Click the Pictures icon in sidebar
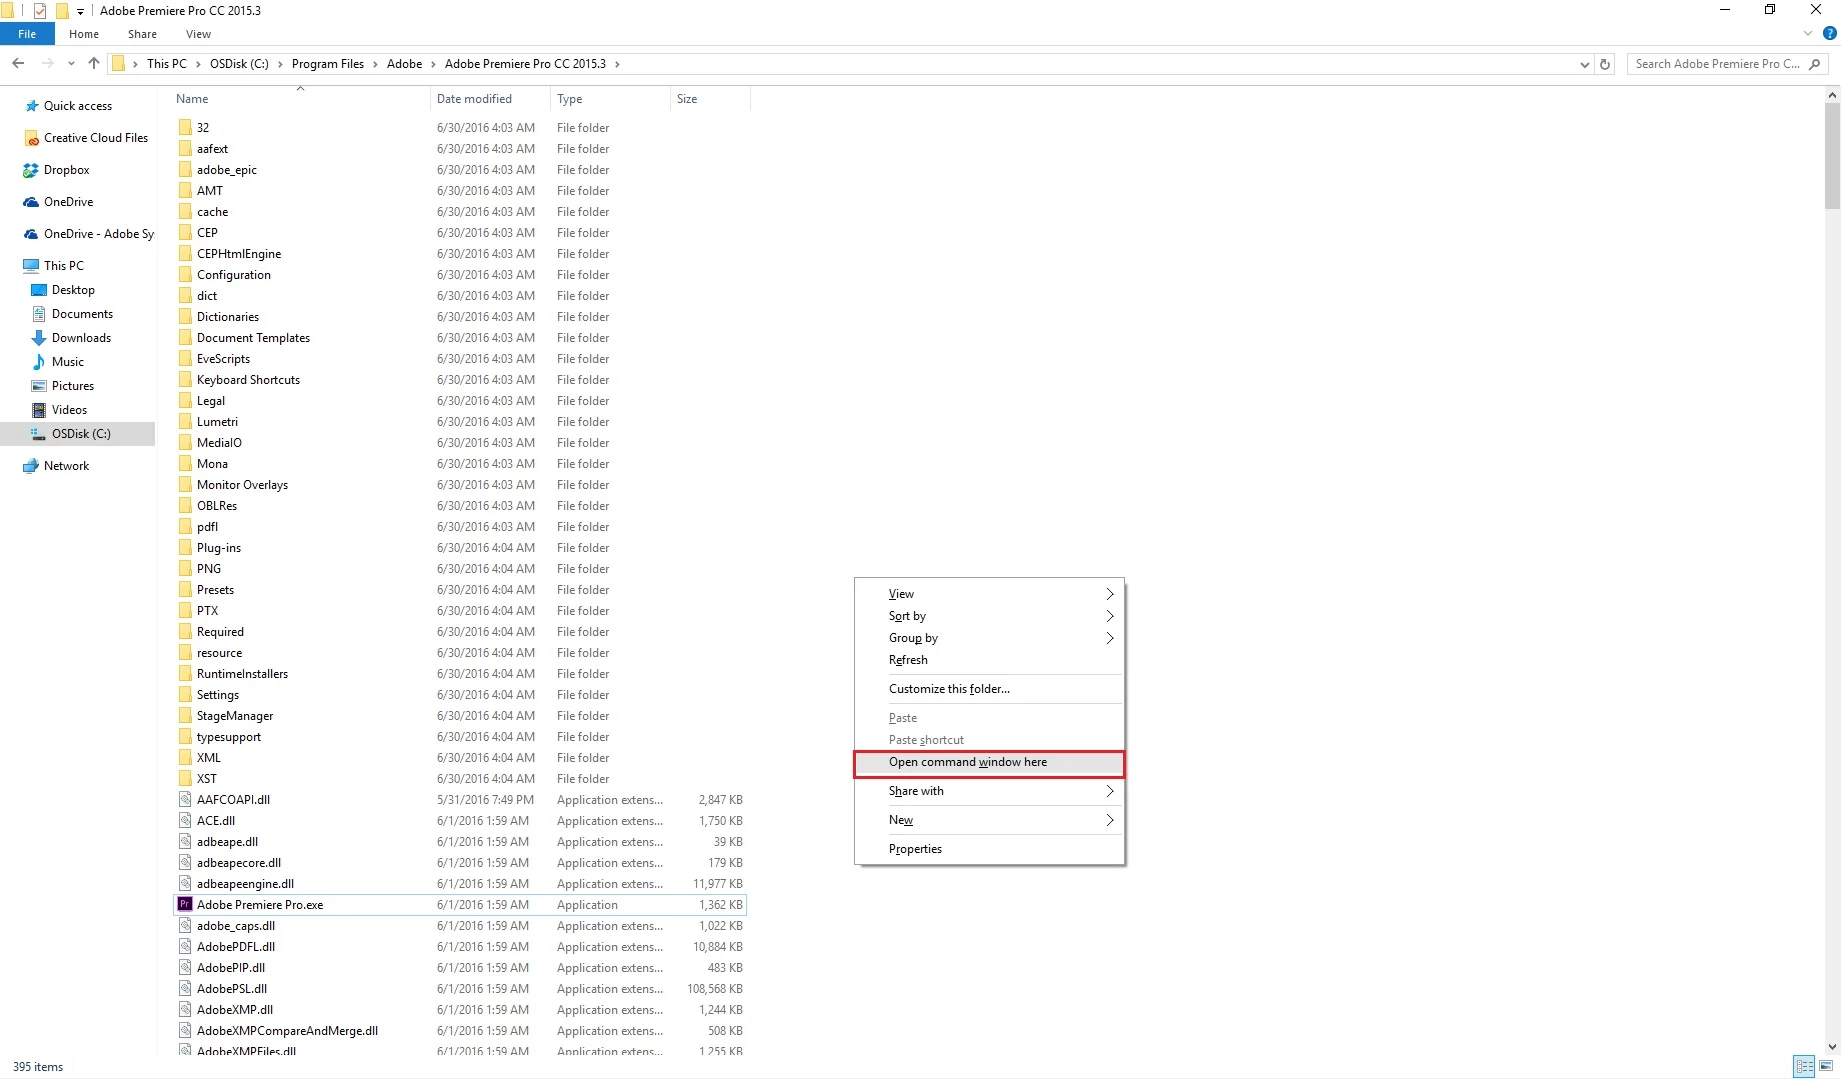Viewport: 1841px width, 1079px height. point(39,386)
